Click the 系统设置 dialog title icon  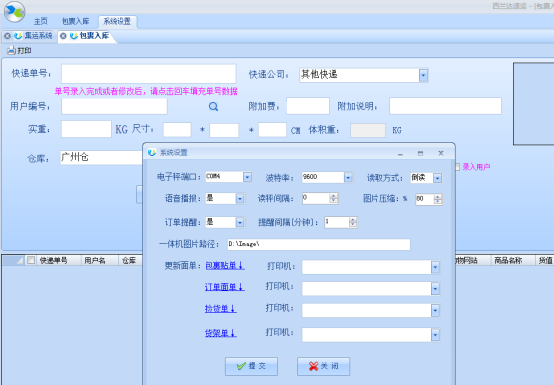(x=152, y=153)
